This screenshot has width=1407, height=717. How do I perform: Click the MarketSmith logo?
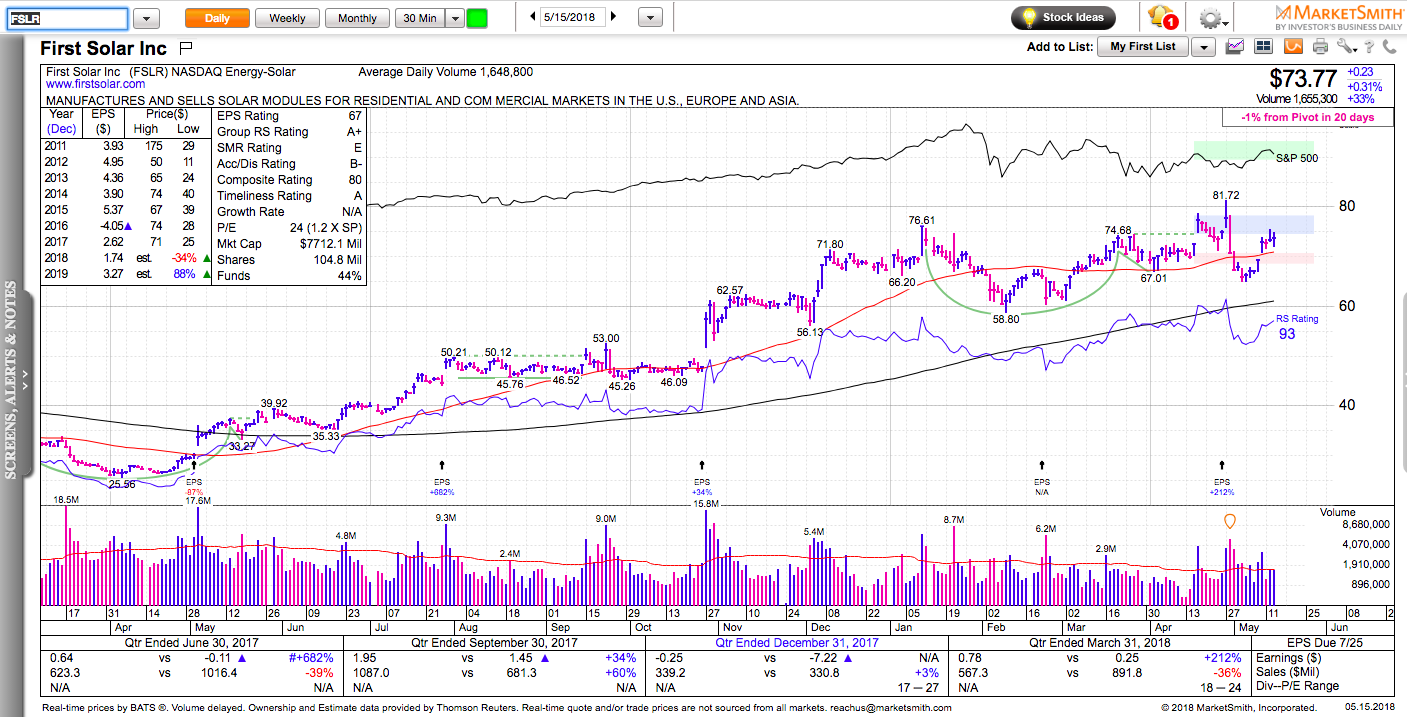[1337, 17]
